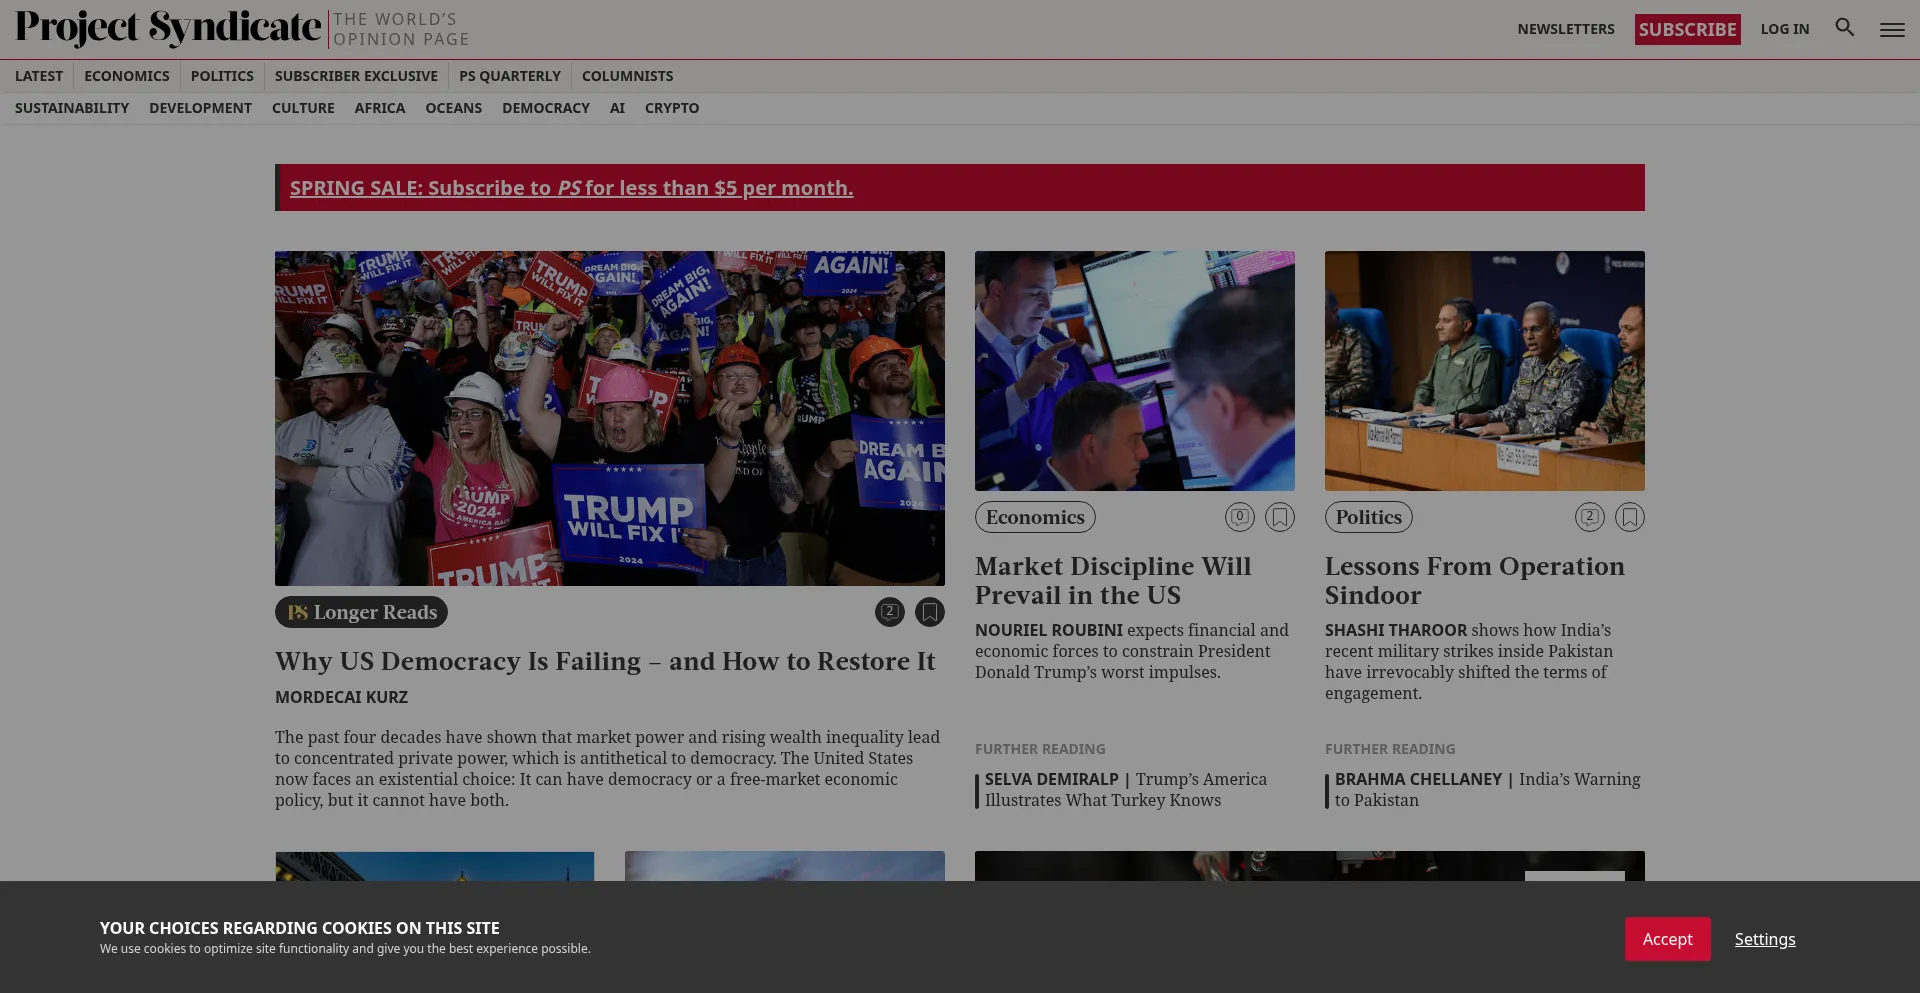Open Subscriber Exclusive section
Screen dimensions: 1920x993
[356, 76]
